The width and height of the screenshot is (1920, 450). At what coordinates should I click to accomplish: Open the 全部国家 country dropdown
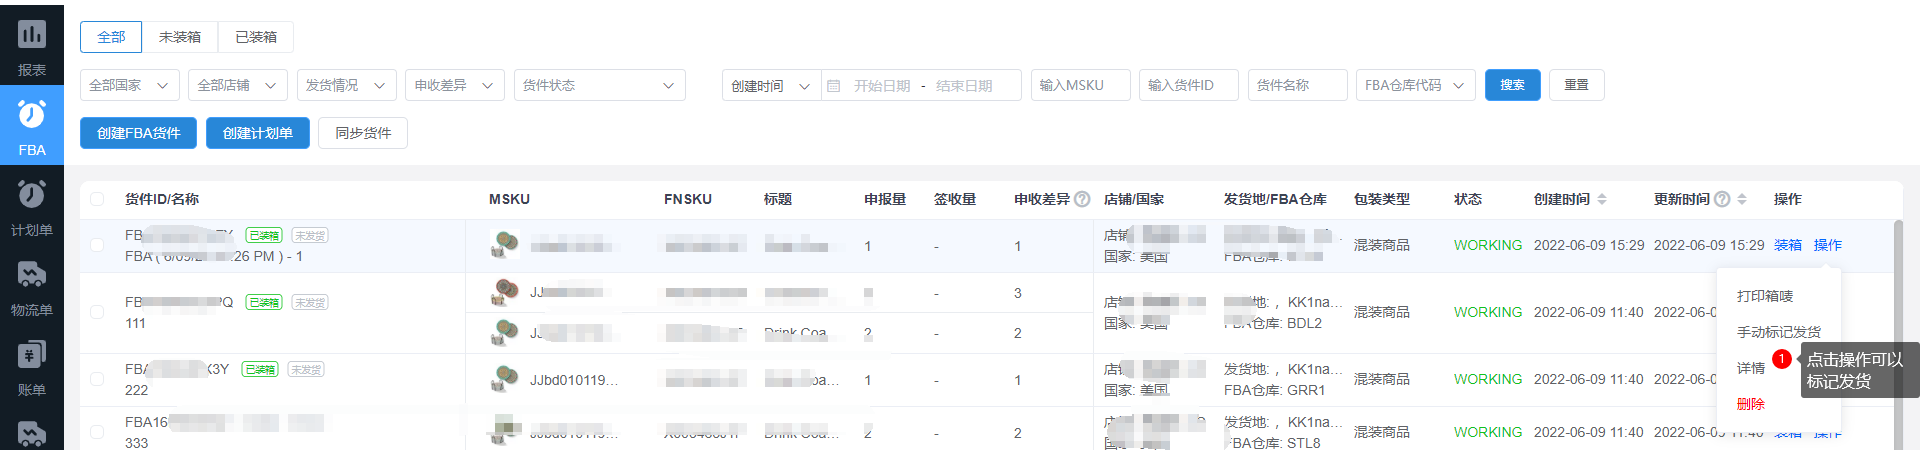click(x=130, y=85)
